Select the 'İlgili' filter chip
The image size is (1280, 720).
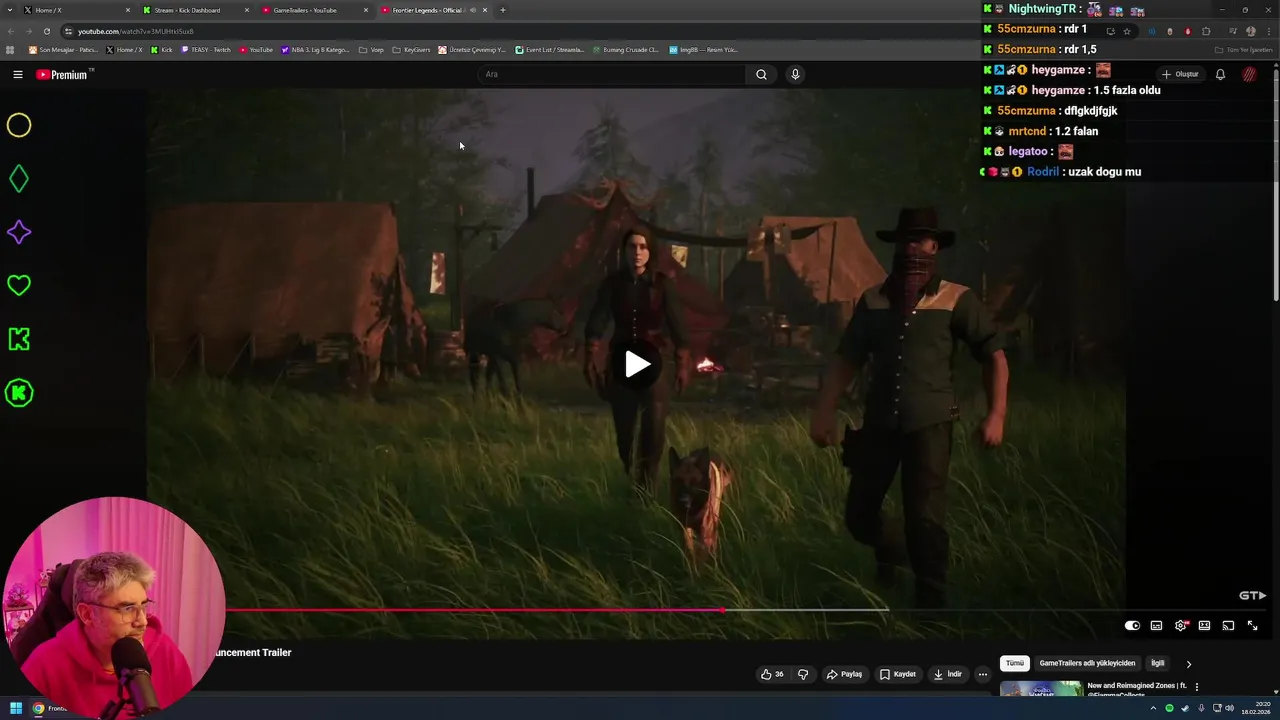coord(1157,663)
